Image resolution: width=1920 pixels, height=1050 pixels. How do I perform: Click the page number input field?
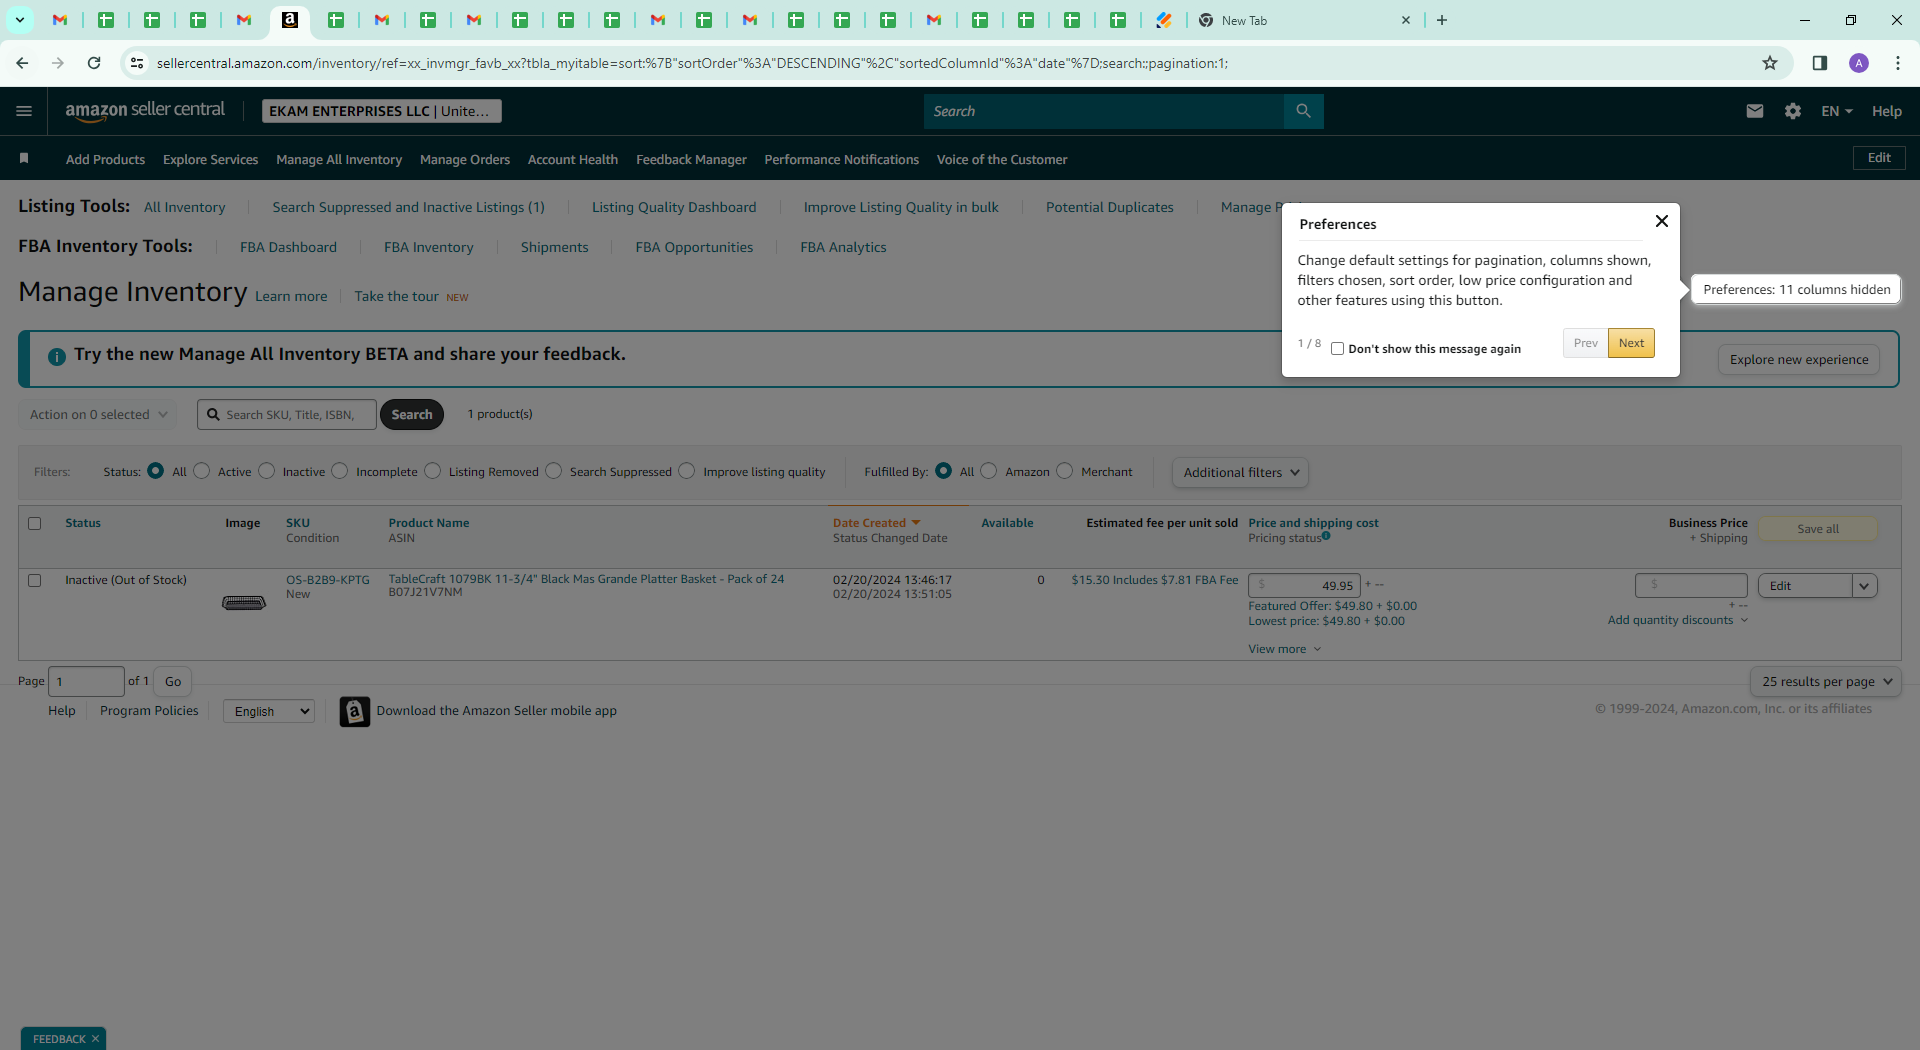[87, 682]
